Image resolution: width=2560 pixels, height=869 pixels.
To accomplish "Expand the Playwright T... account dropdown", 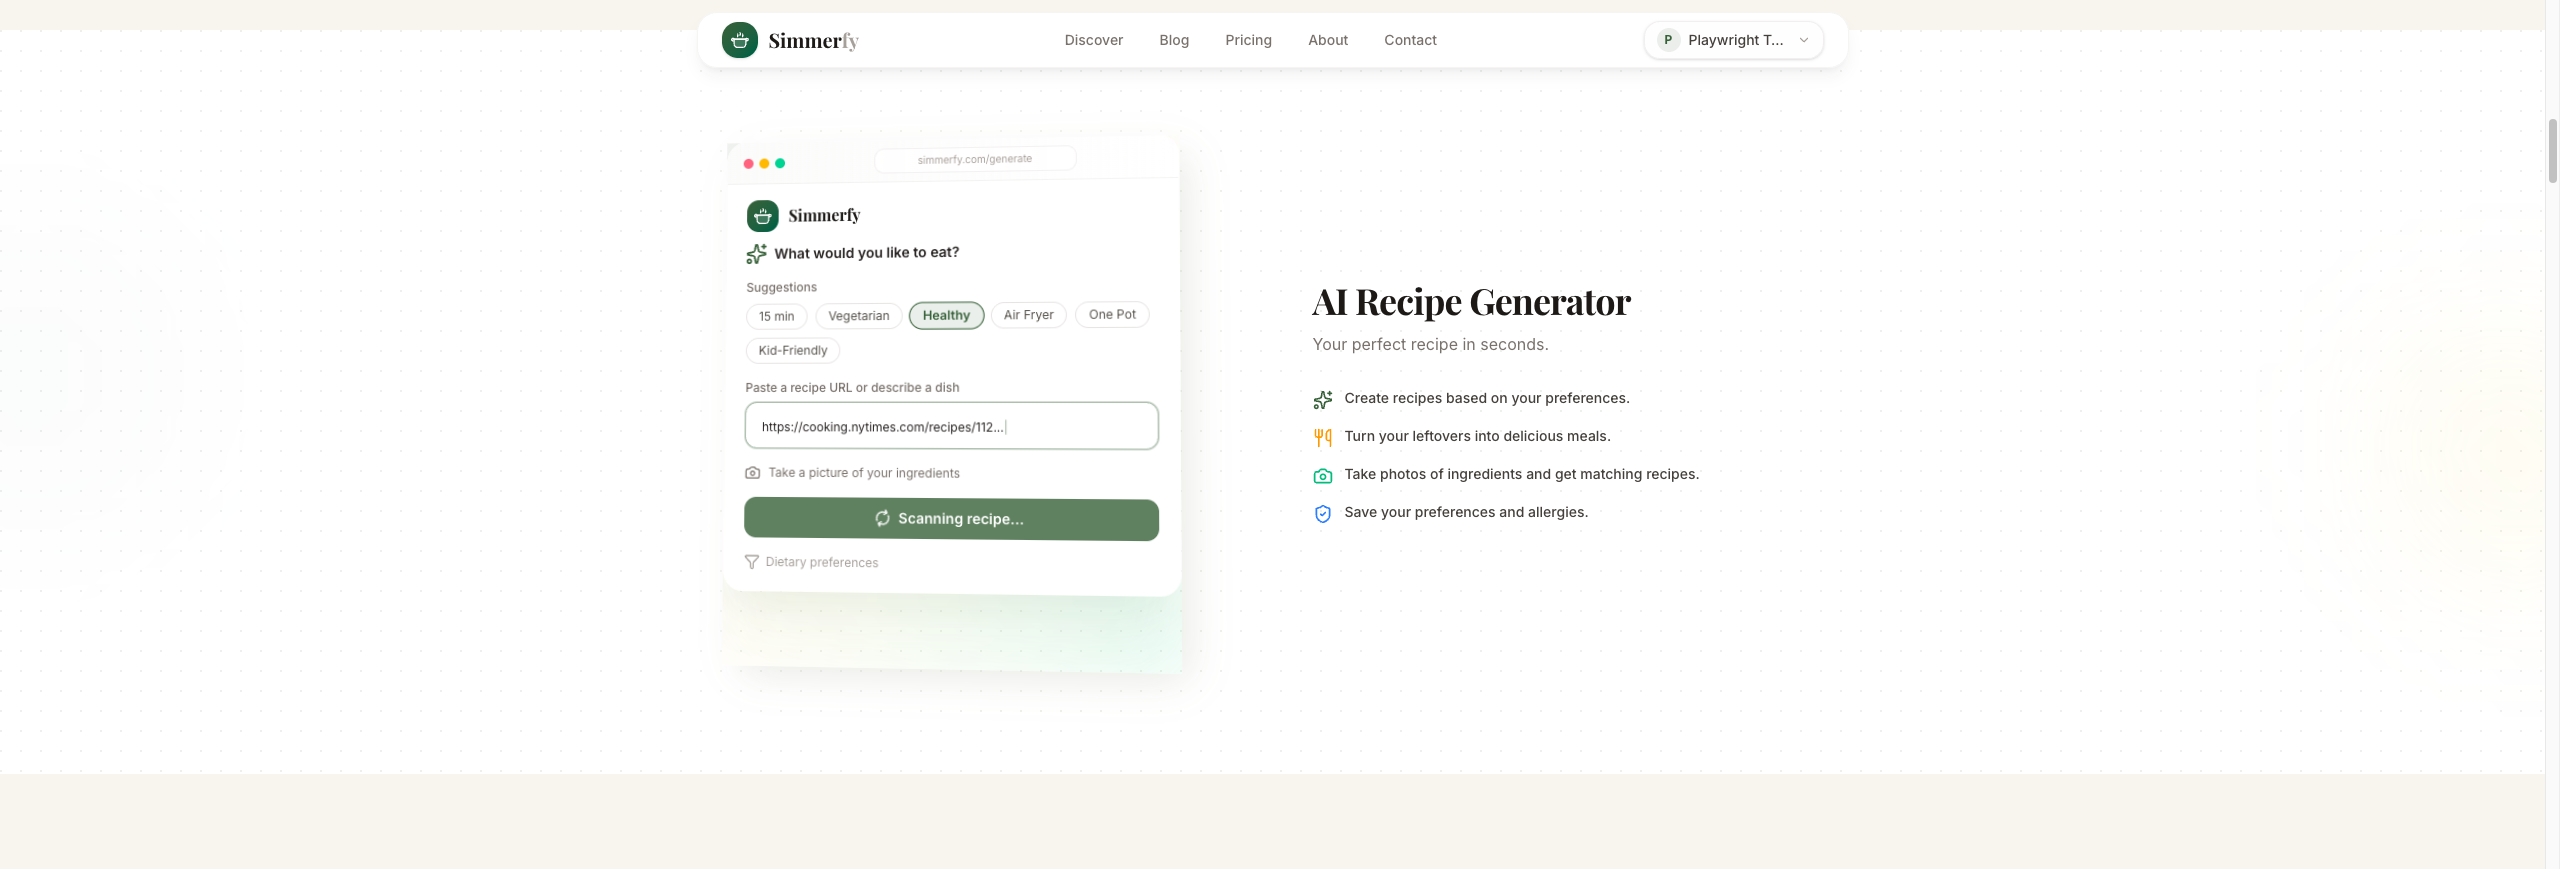I will [x=1734, y=40].
